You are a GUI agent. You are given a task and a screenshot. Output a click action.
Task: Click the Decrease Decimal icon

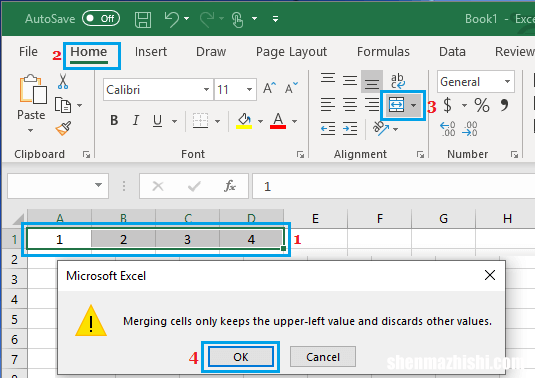[470, 129]
